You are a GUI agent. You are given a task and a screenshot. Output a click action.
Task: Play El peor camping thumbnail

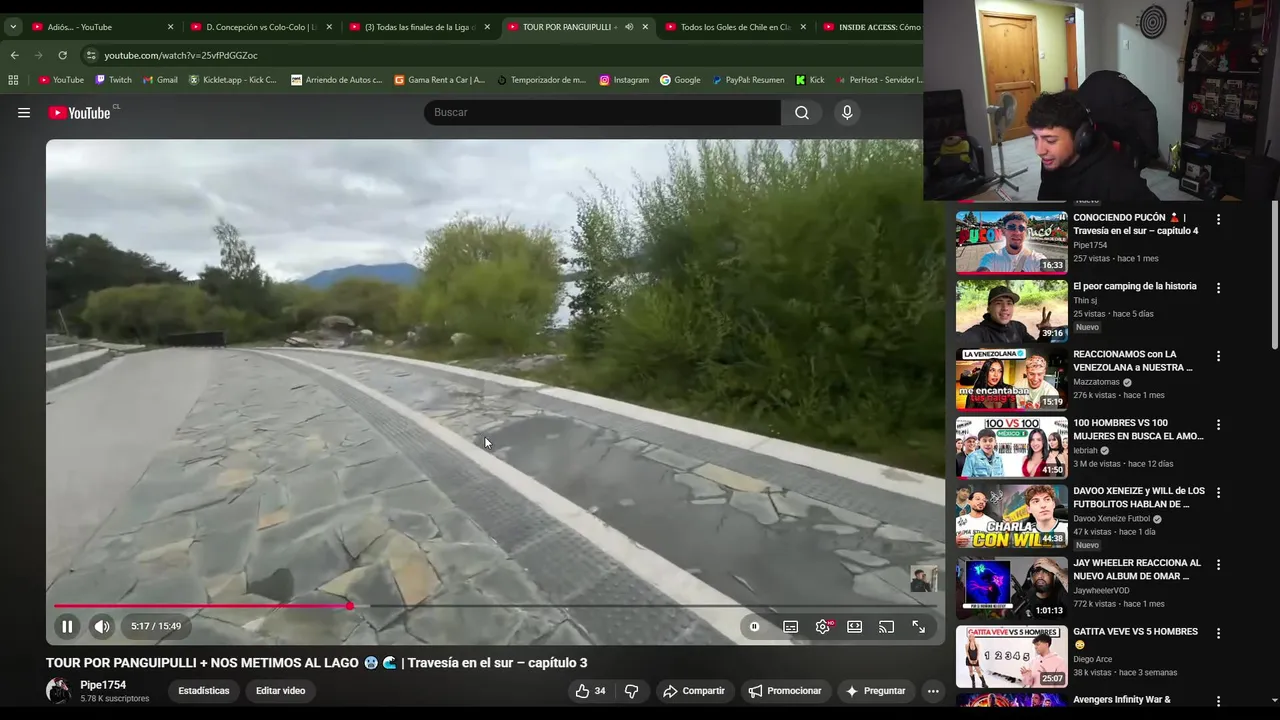pos(1011,311)
